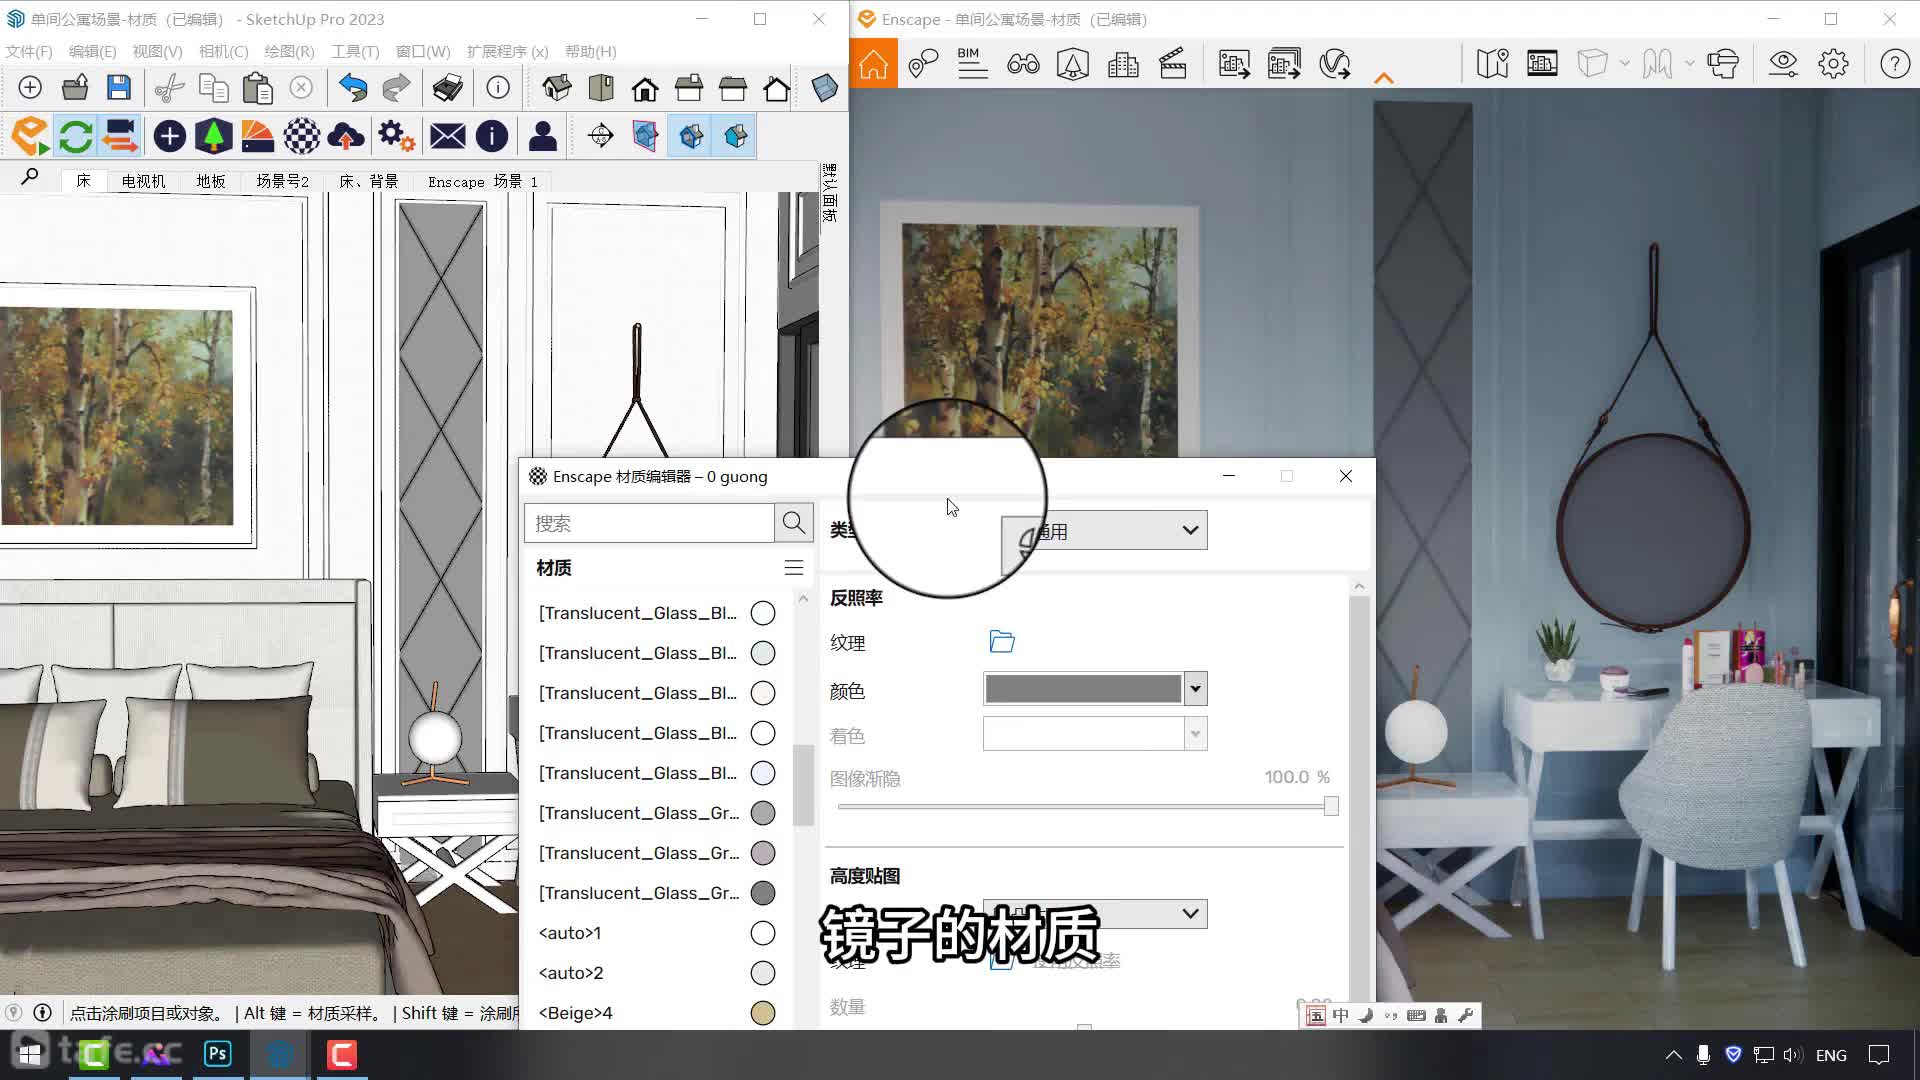Click the Enscape home button

873,64
